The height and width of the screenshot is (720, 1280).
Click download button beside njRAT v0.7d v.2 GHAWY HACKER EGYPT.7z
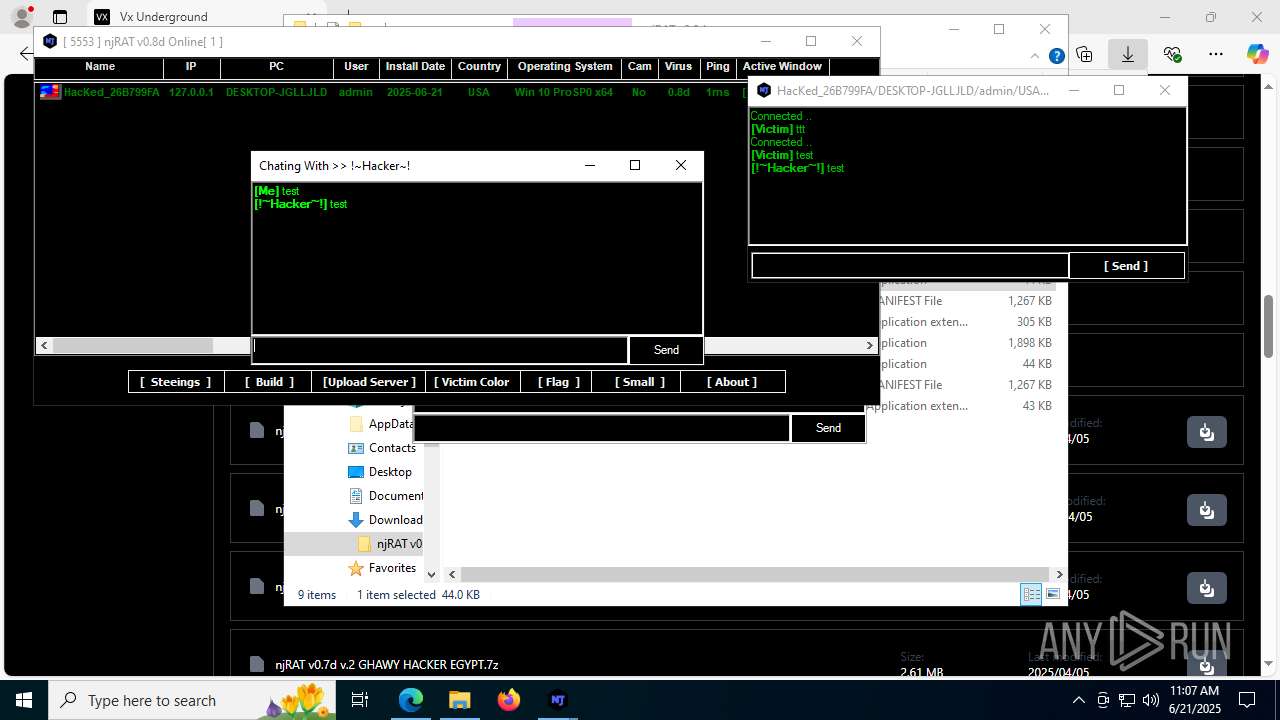click(1206, 664)
